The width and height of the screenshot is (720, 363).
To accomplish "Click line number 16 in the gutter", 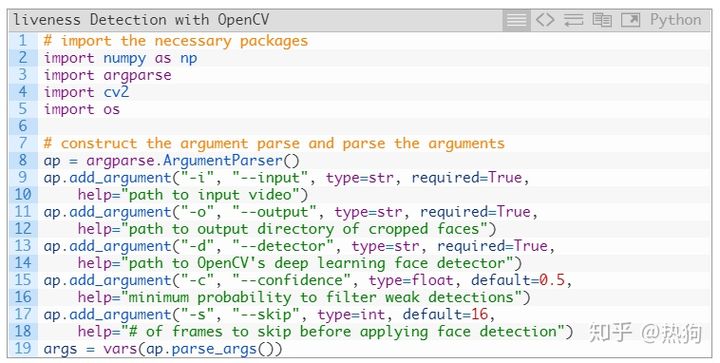I will [23, 297].
